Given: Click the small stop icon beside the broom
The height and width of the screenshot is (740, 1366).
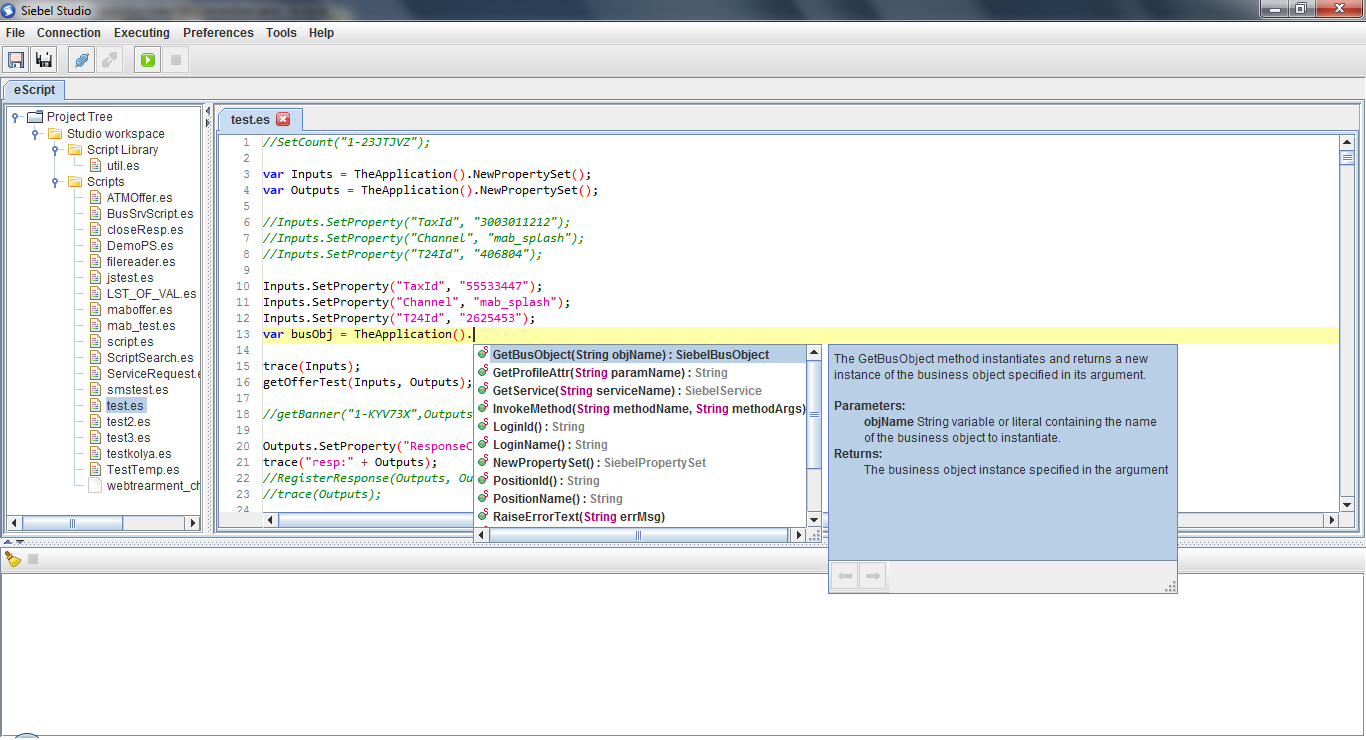Looking at the screenshot, I should [x=33, y=559].
